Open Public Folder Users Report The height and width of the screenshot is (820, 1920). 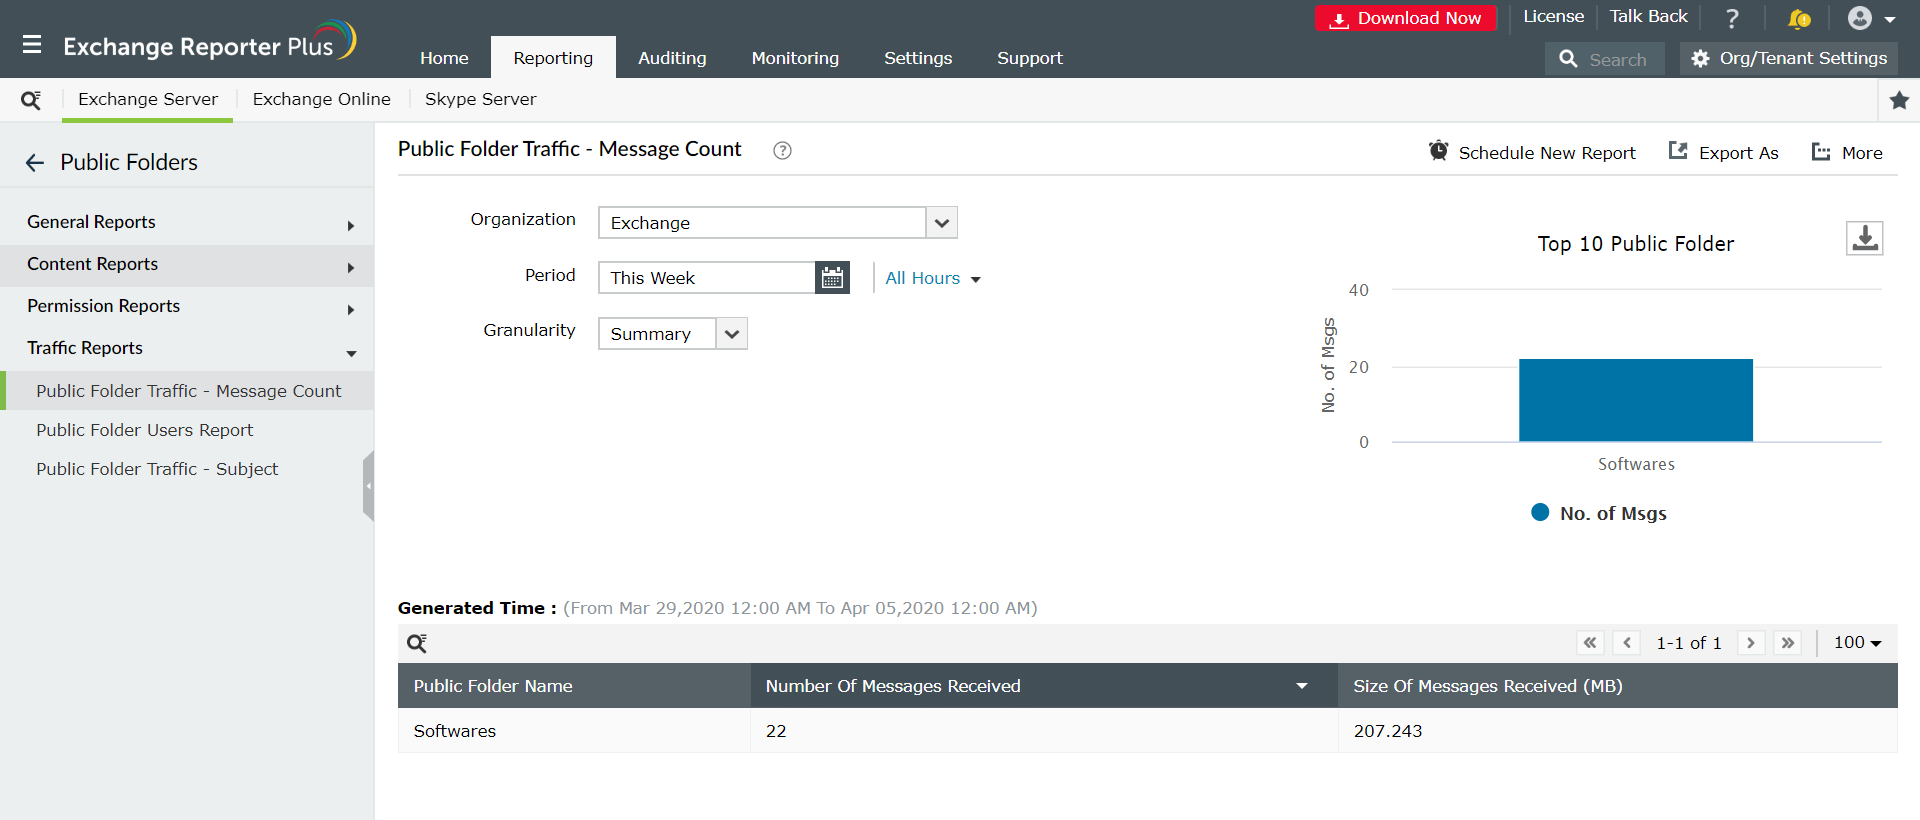[x=145, y=430]
